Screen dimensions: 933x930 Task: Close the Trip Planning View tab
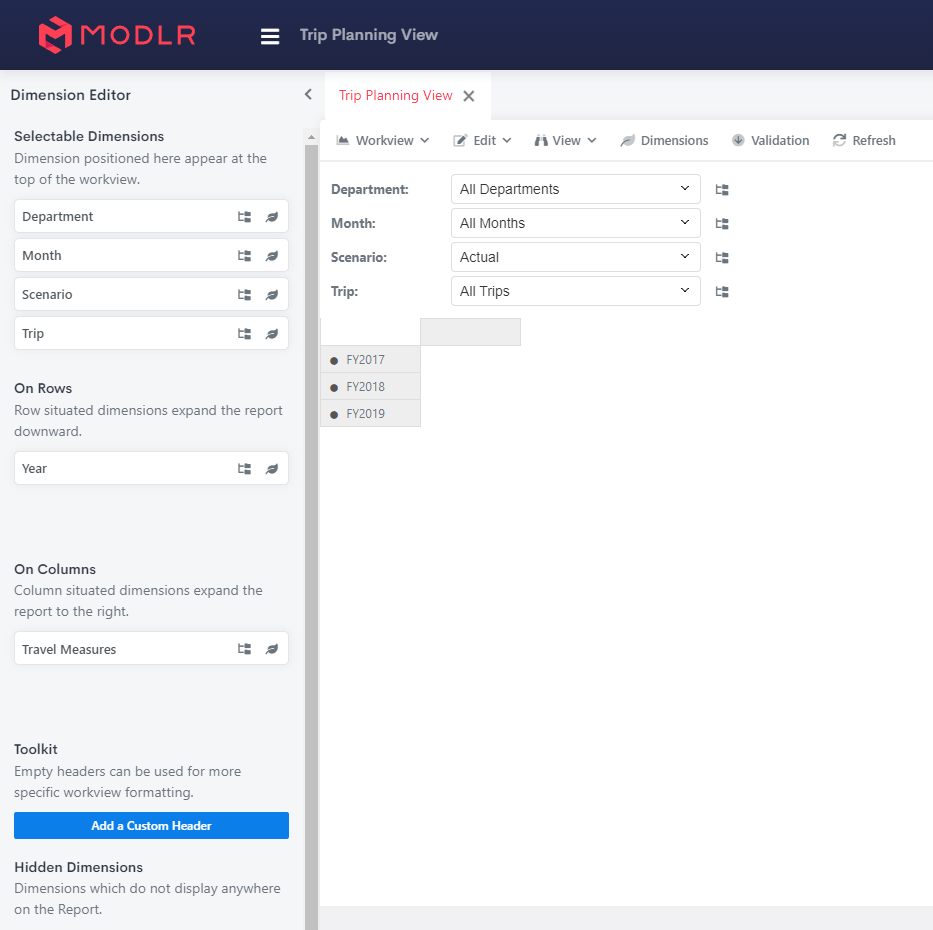(469, 97)
